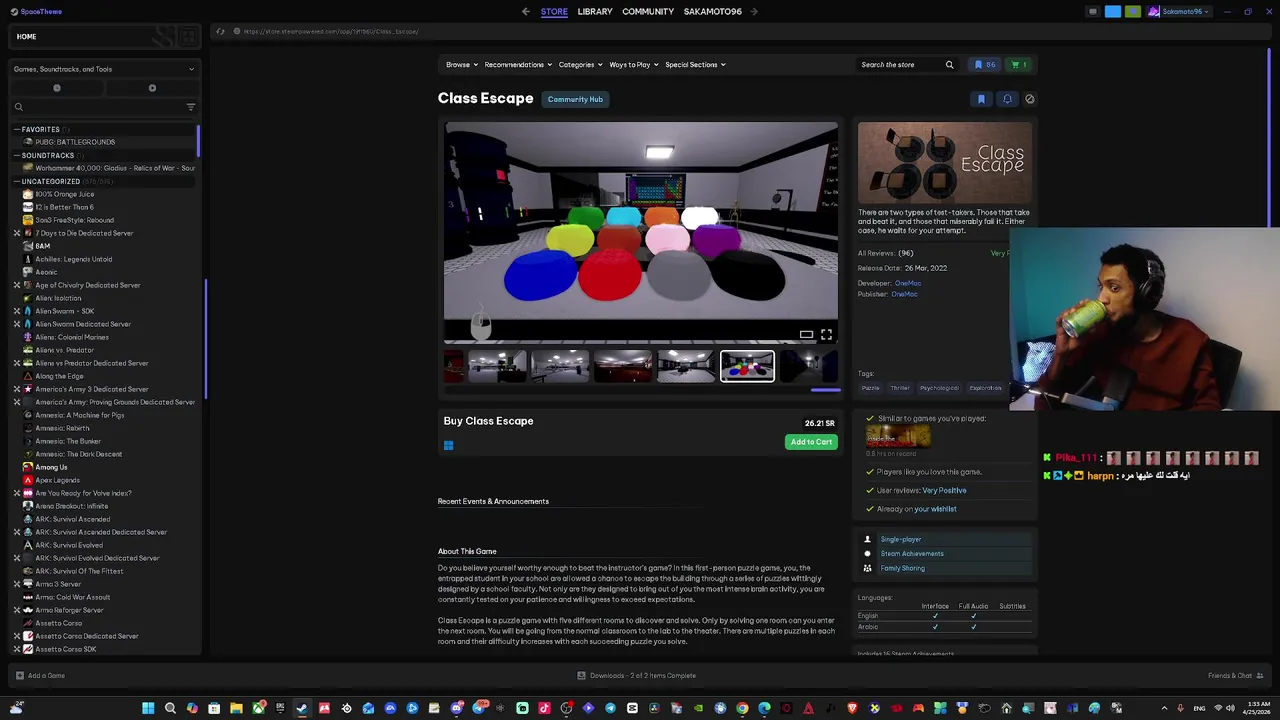Screen dimensions: 1280x720
Task: Click the theater mode icon on the screenshot viewer
Action: (x=806, y=335)
